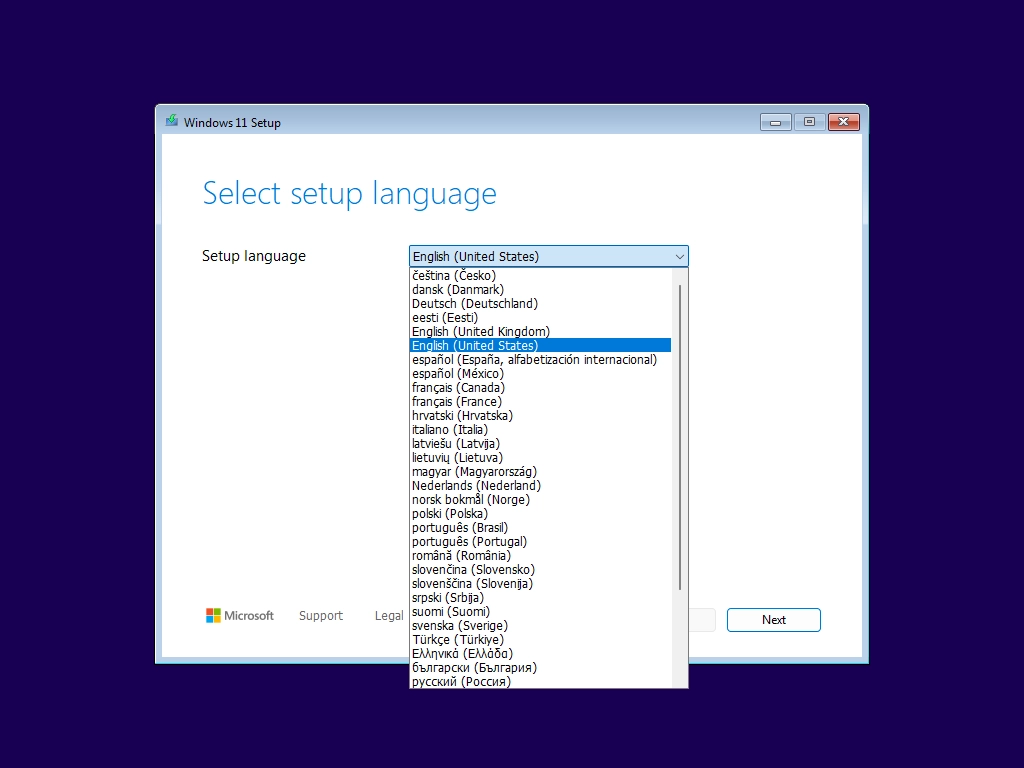Select suomi (Suomi) in the list
The image size is (1024, 768).
click(540, 612)
